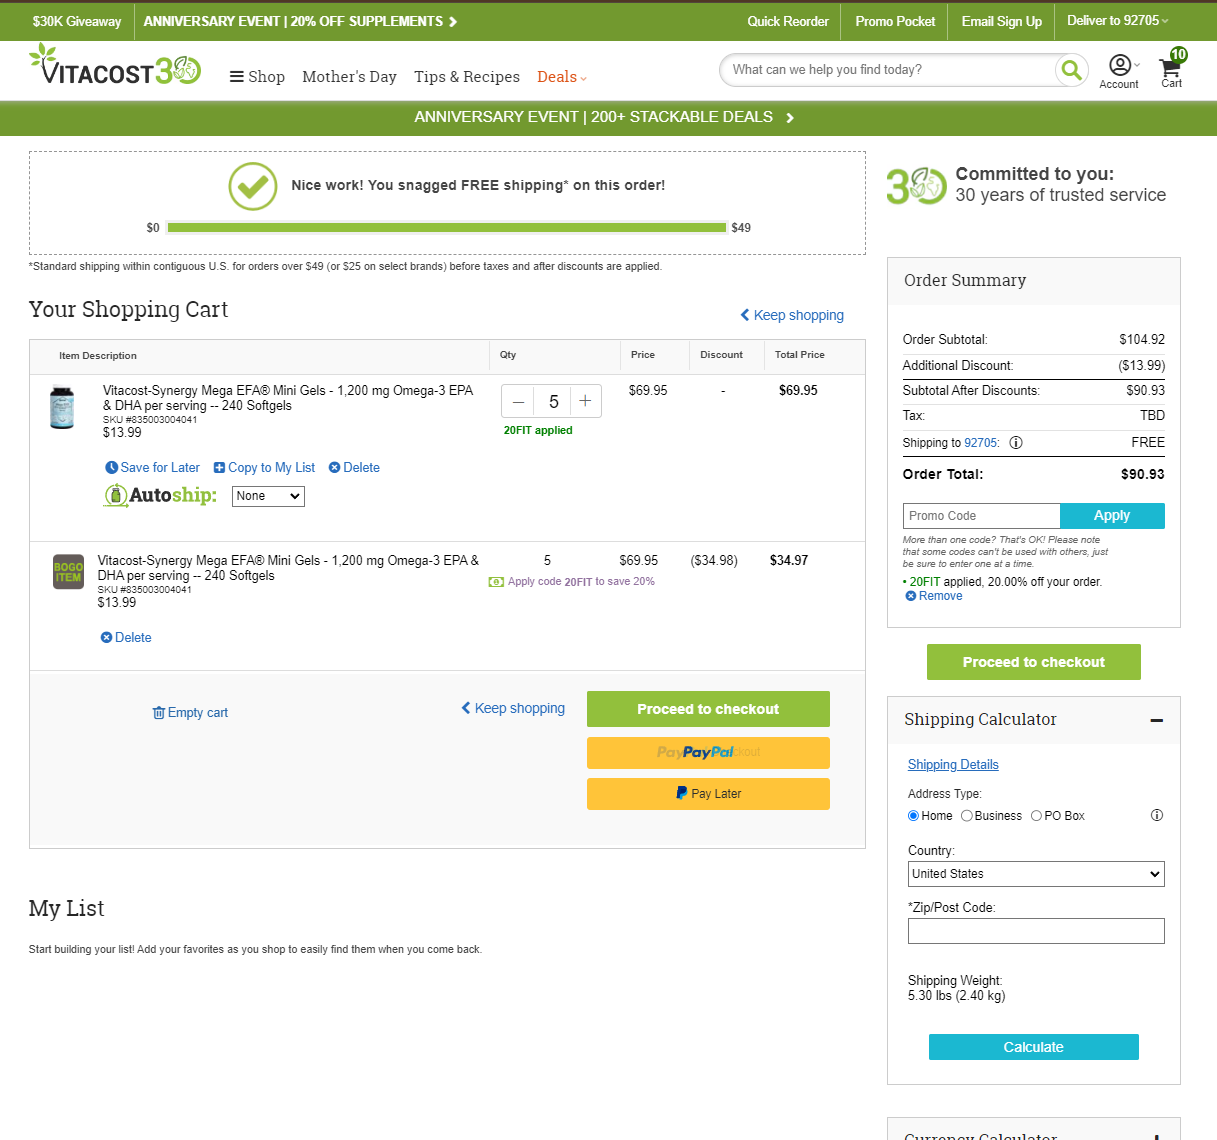Click the 30 years anniversary logo
Screen dimensions: 1217x1140
click(916, 186)
